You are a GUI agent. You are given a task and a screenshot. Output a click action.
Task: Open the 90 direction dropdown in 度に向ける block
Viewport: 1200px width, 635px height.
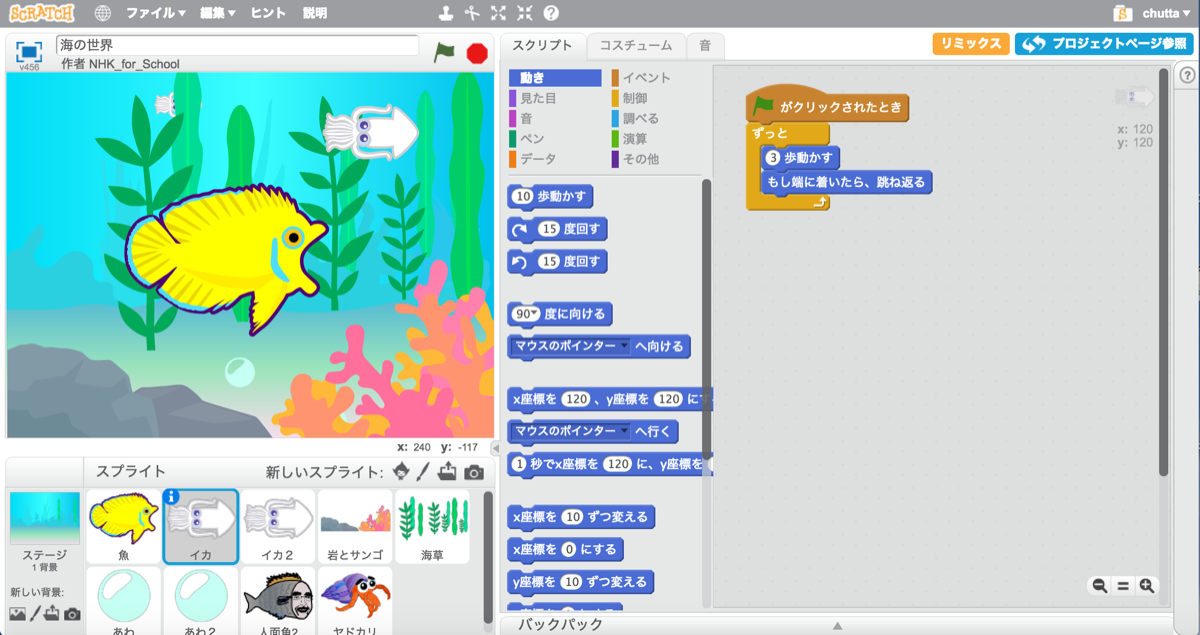[527, 314]
